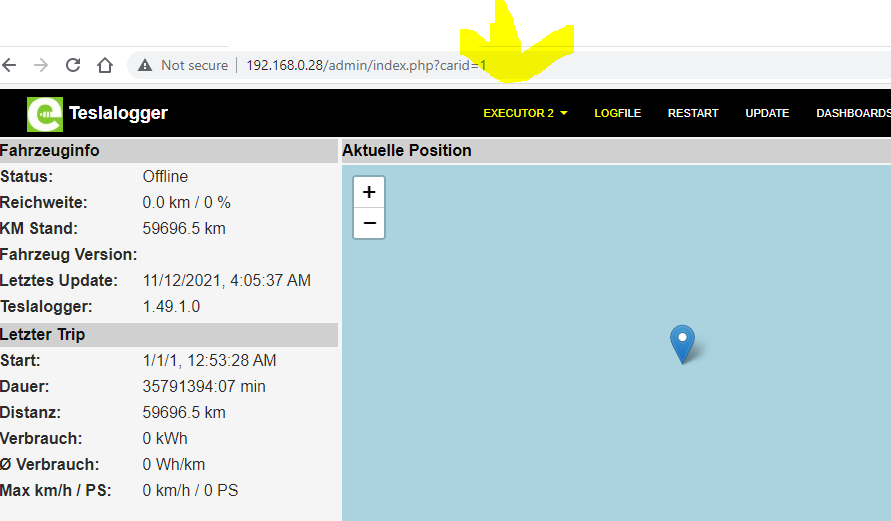Click the Not secure label
This screenshot has height=521, width=891.
194,65
